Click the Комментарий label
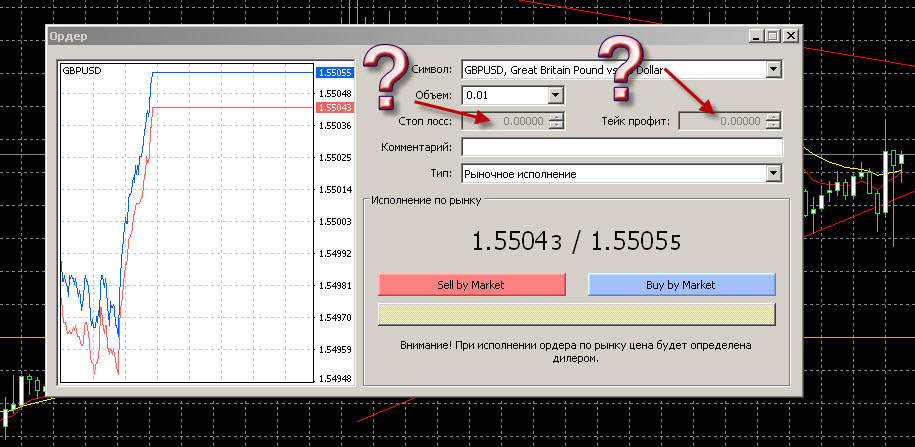 pyautogui.click(x=417, y=147)
